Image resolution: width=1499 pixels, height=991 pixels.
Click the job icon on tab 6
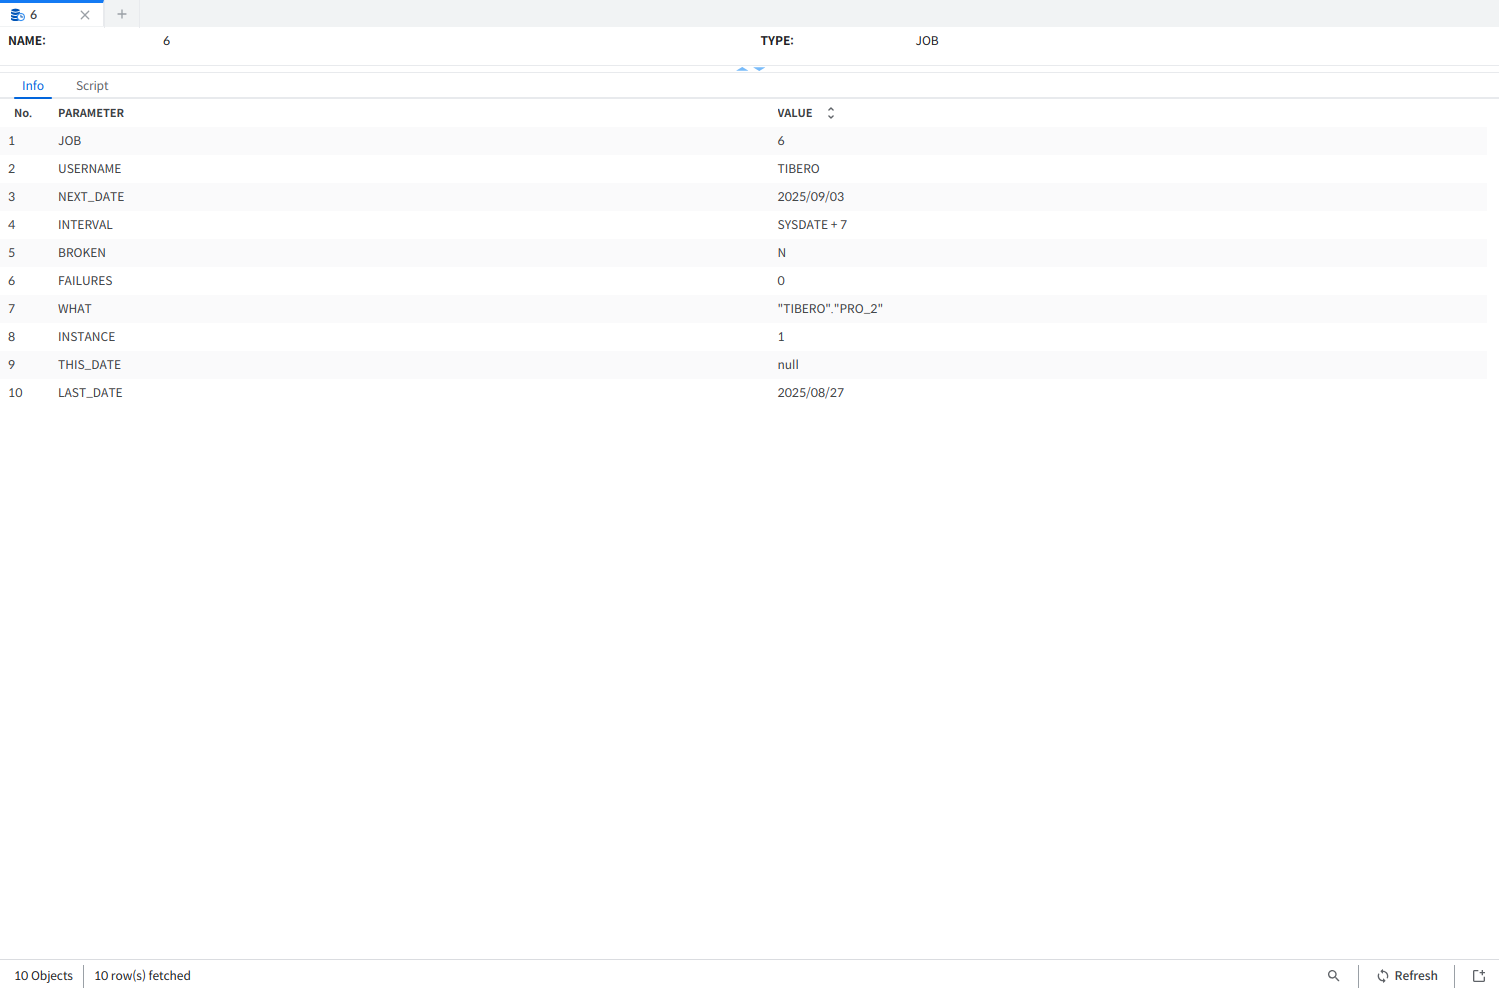pyautogui.click(x=17, y=15)
